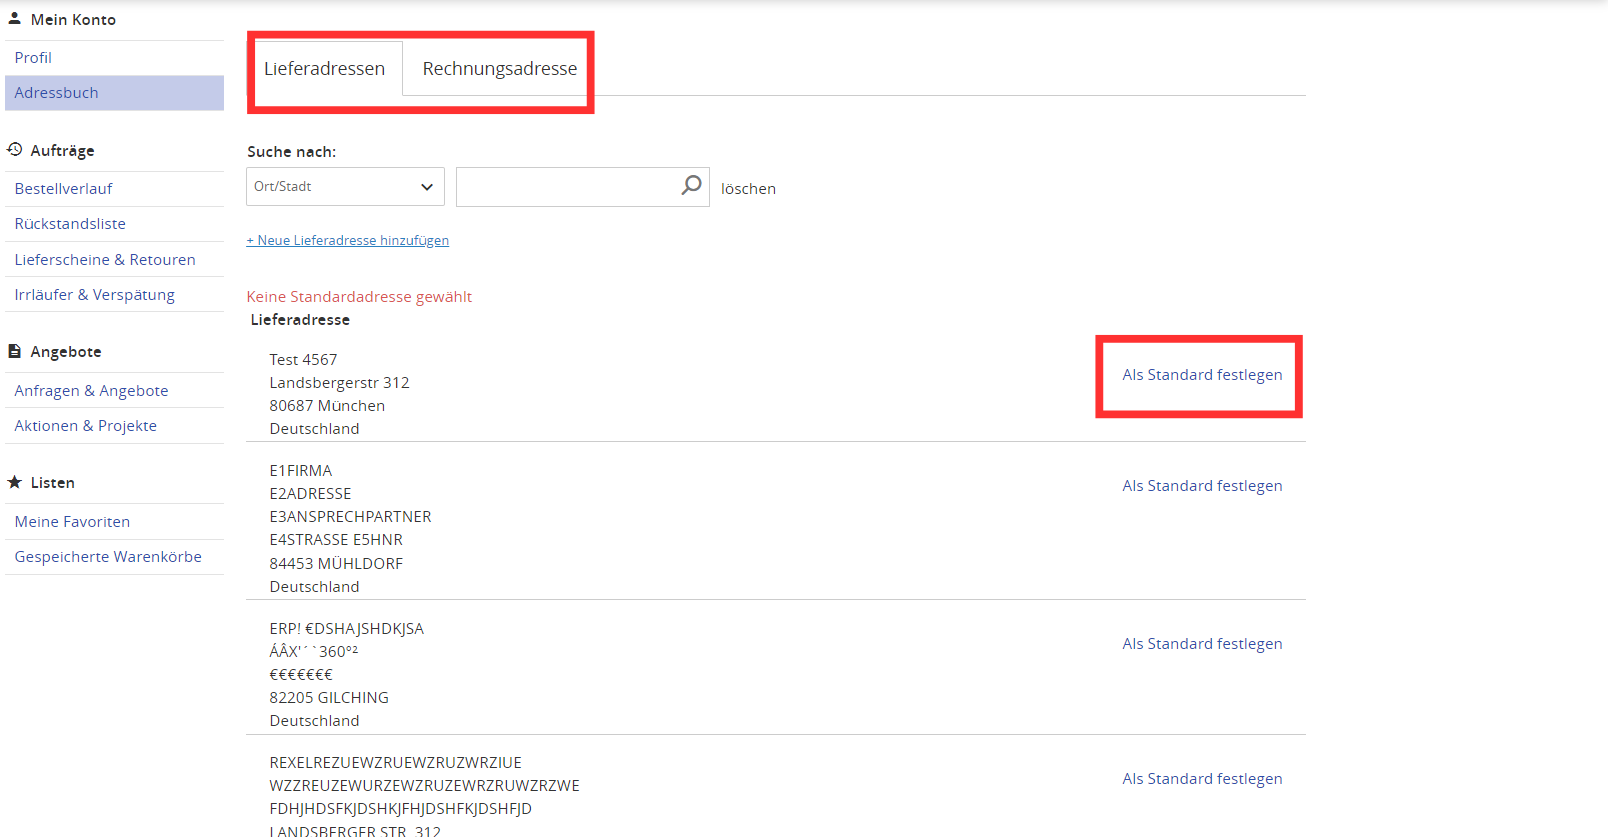Open Meine Favoriten list
The width and height of the screenshot is (1608, 837).
click(x=72, y=522)
